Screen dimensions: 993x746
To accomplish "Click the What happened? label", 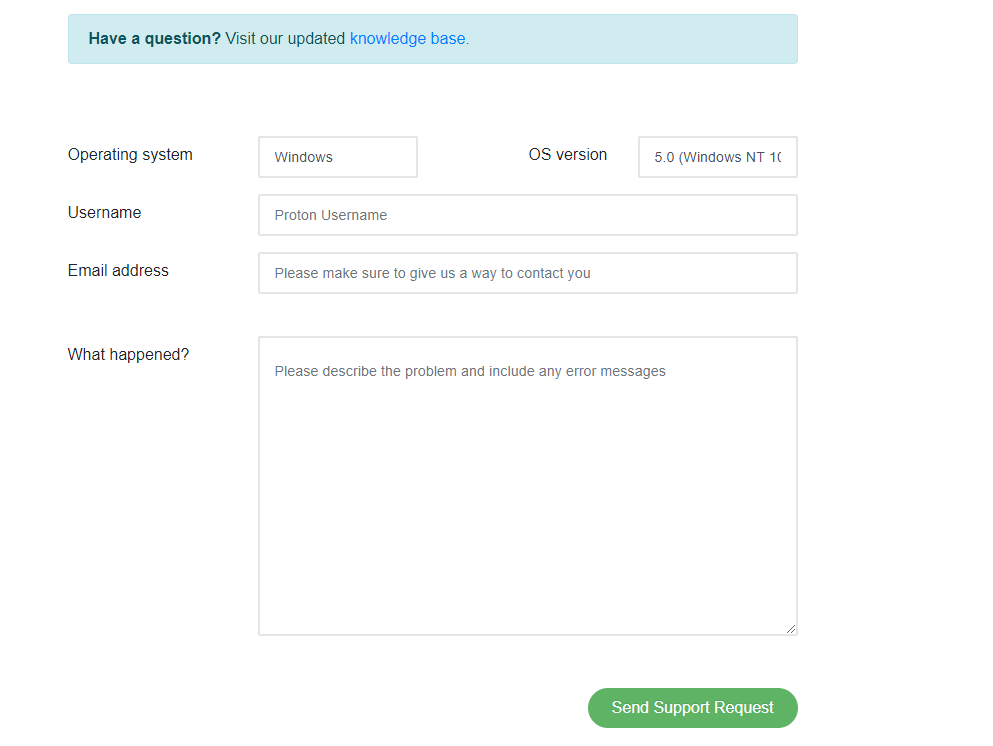I will [129, 355].
